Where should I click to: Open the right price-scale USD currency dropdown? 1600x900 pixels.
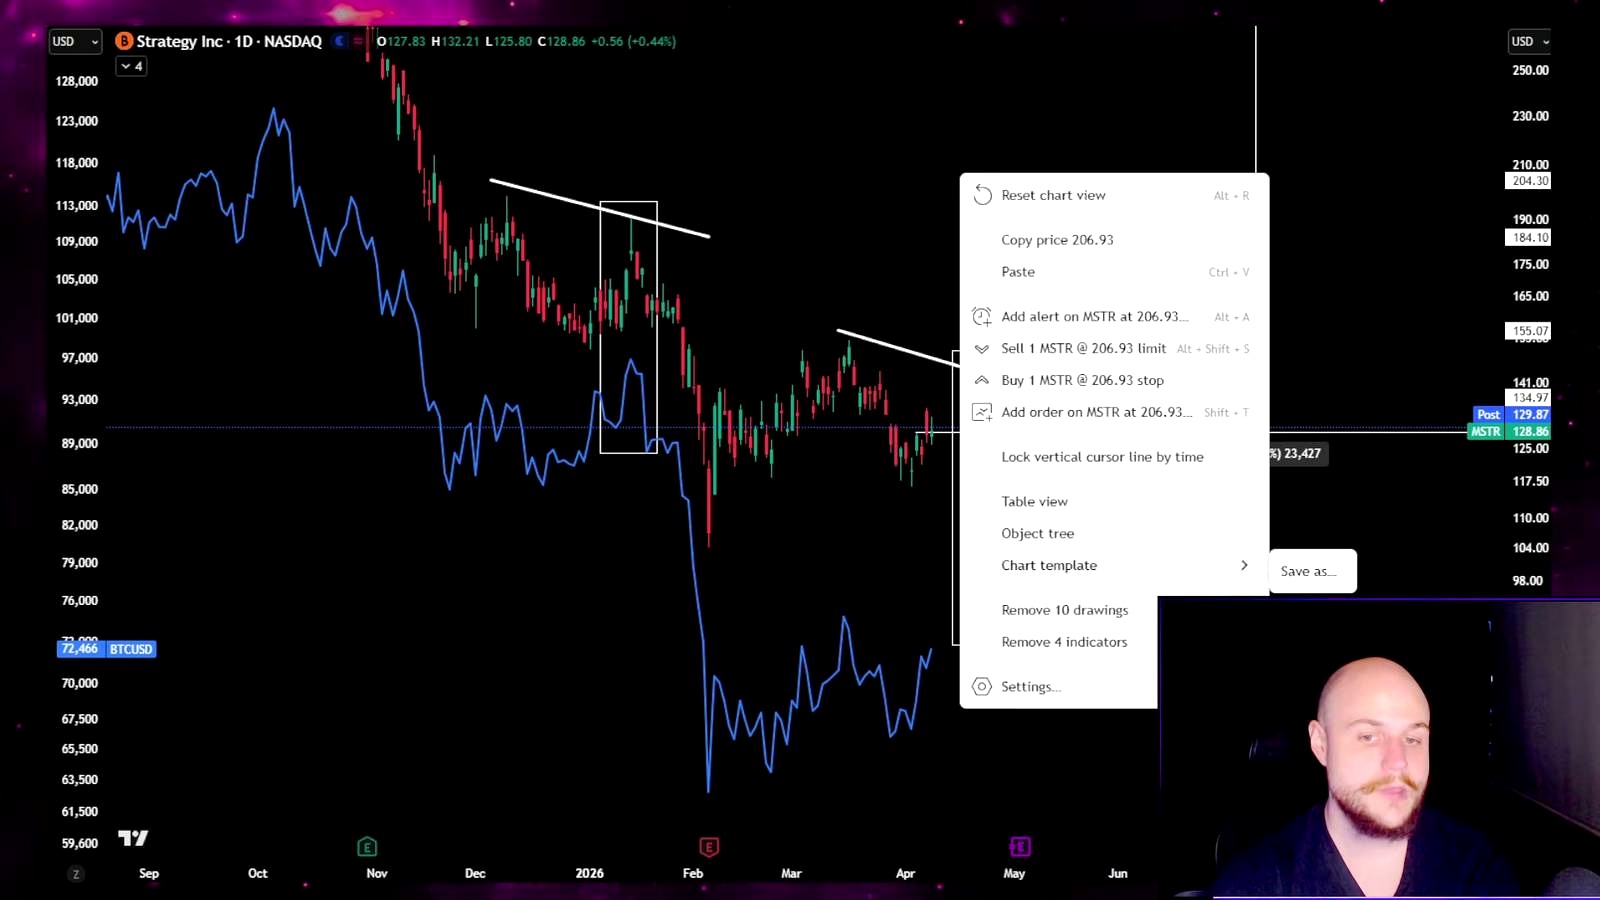[x=1529, y=41]
